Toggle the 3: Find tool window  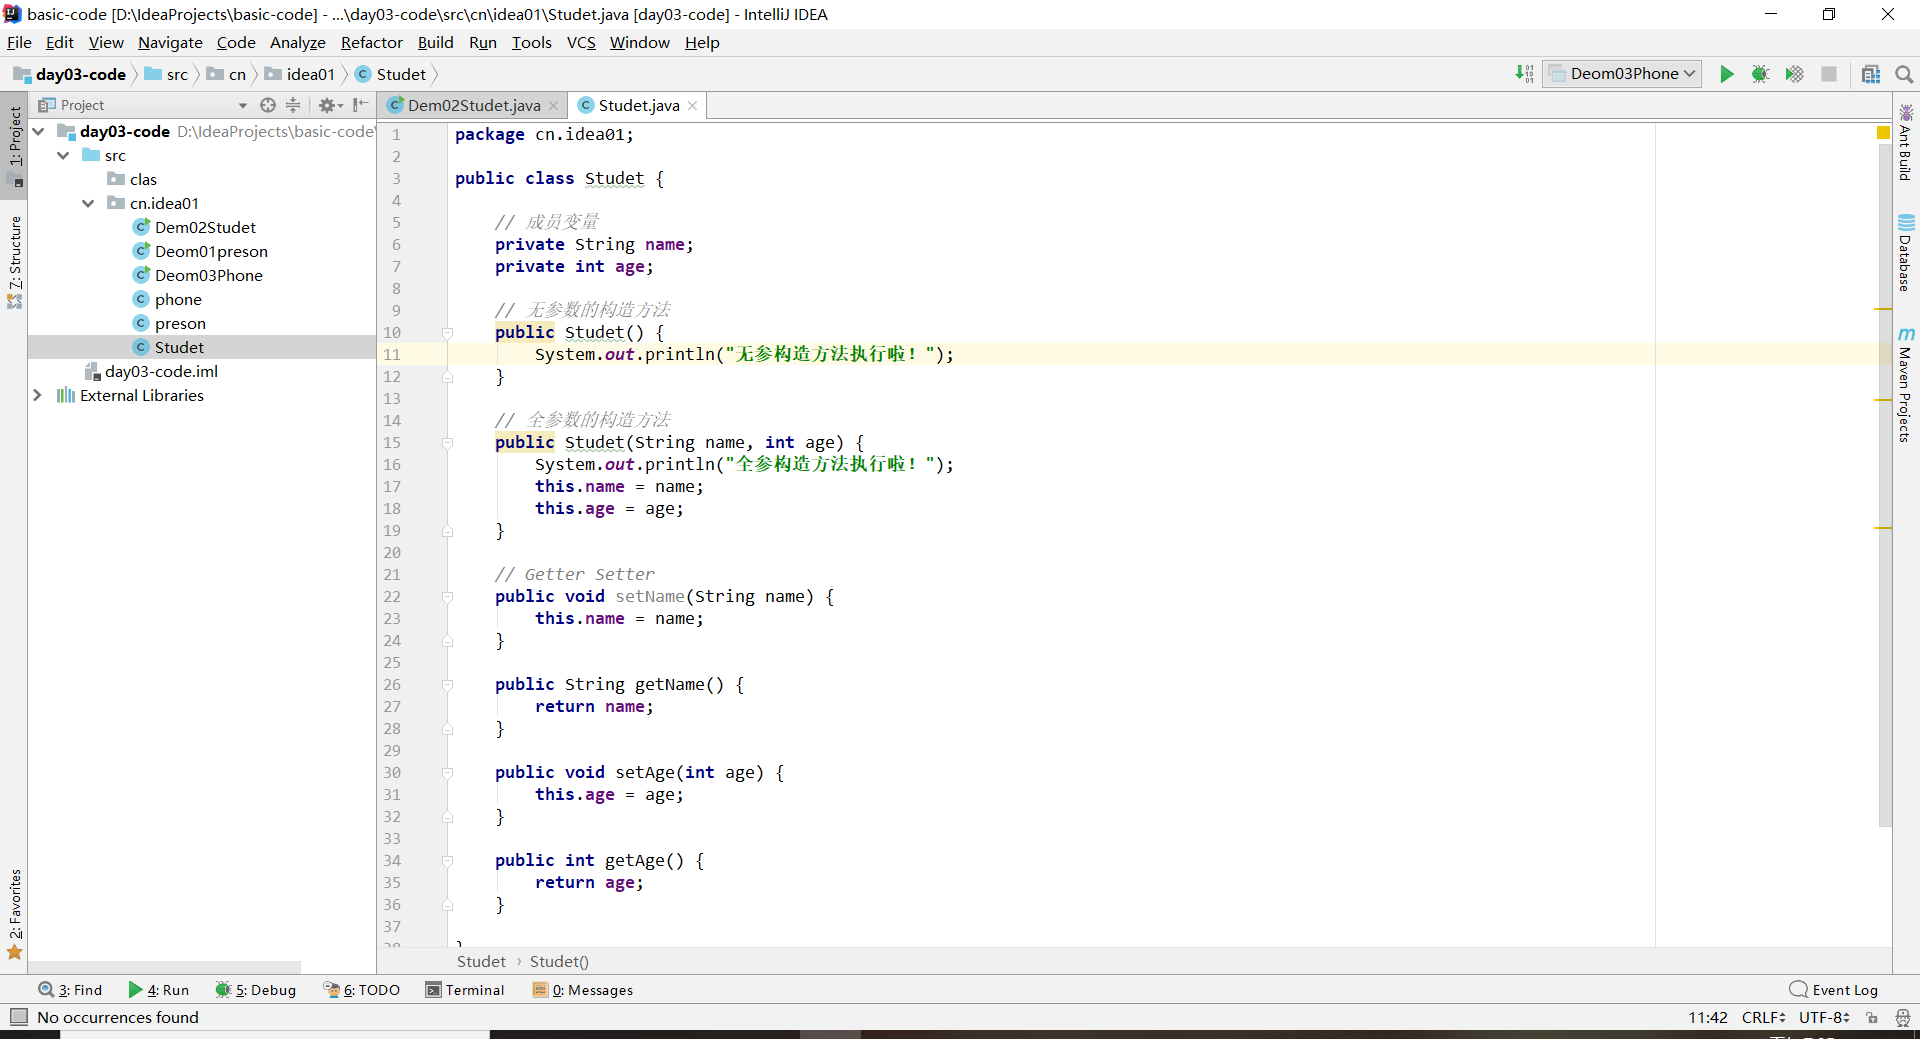tap(70, 990)
